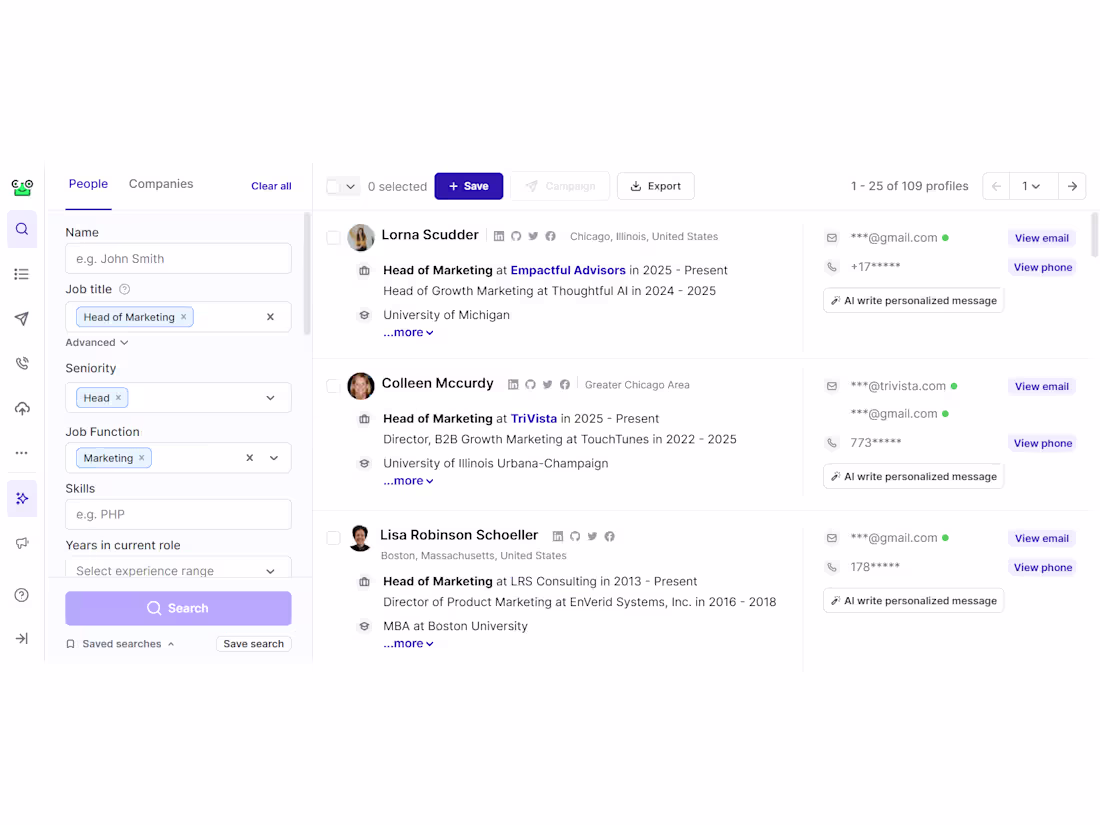This screenshot has width=1100, height=825.
Task: Go to the next page of profiles
Action: (1072, 186)
